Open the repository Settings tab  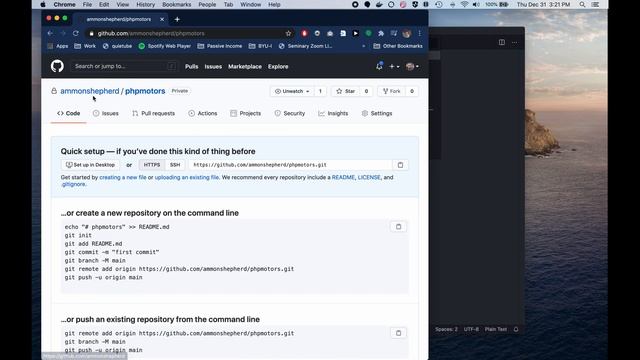(x=377, y=113)
